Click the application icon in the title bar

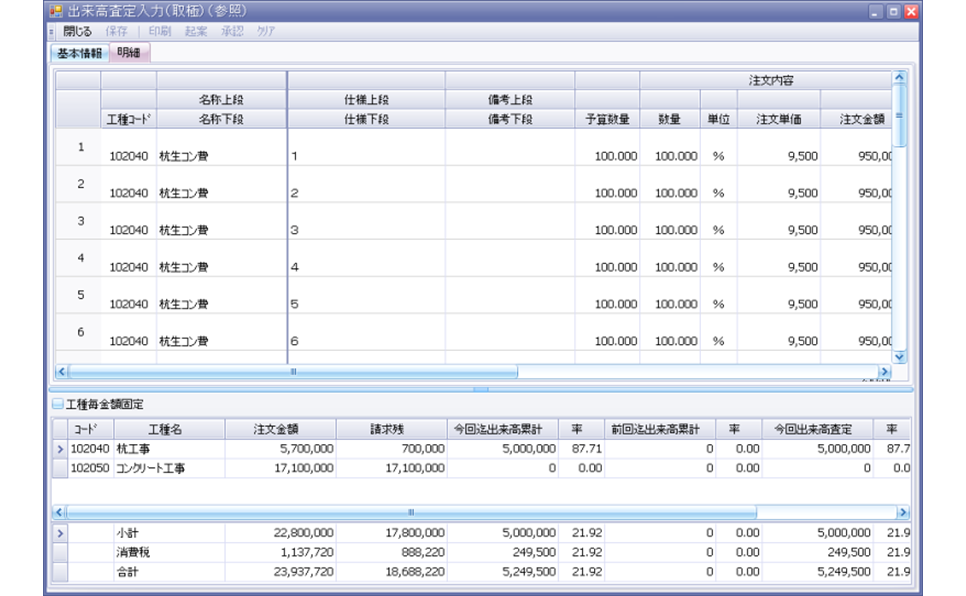[55, 12]
